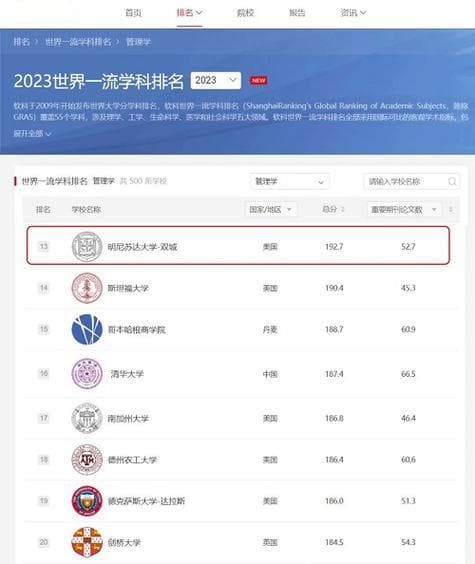Open 哥本哈根商学院 school link

point(137,329)
